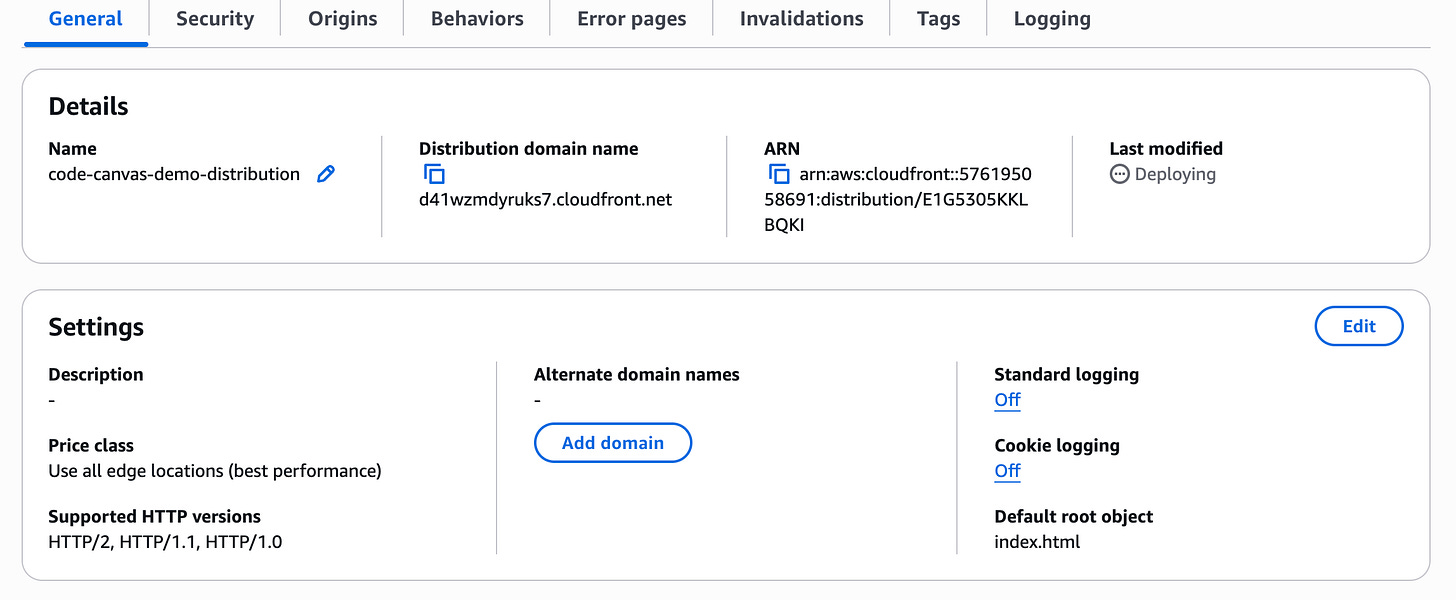1456x600 pixels.
Task: Open the Origins tab
Action: point(343,18)
